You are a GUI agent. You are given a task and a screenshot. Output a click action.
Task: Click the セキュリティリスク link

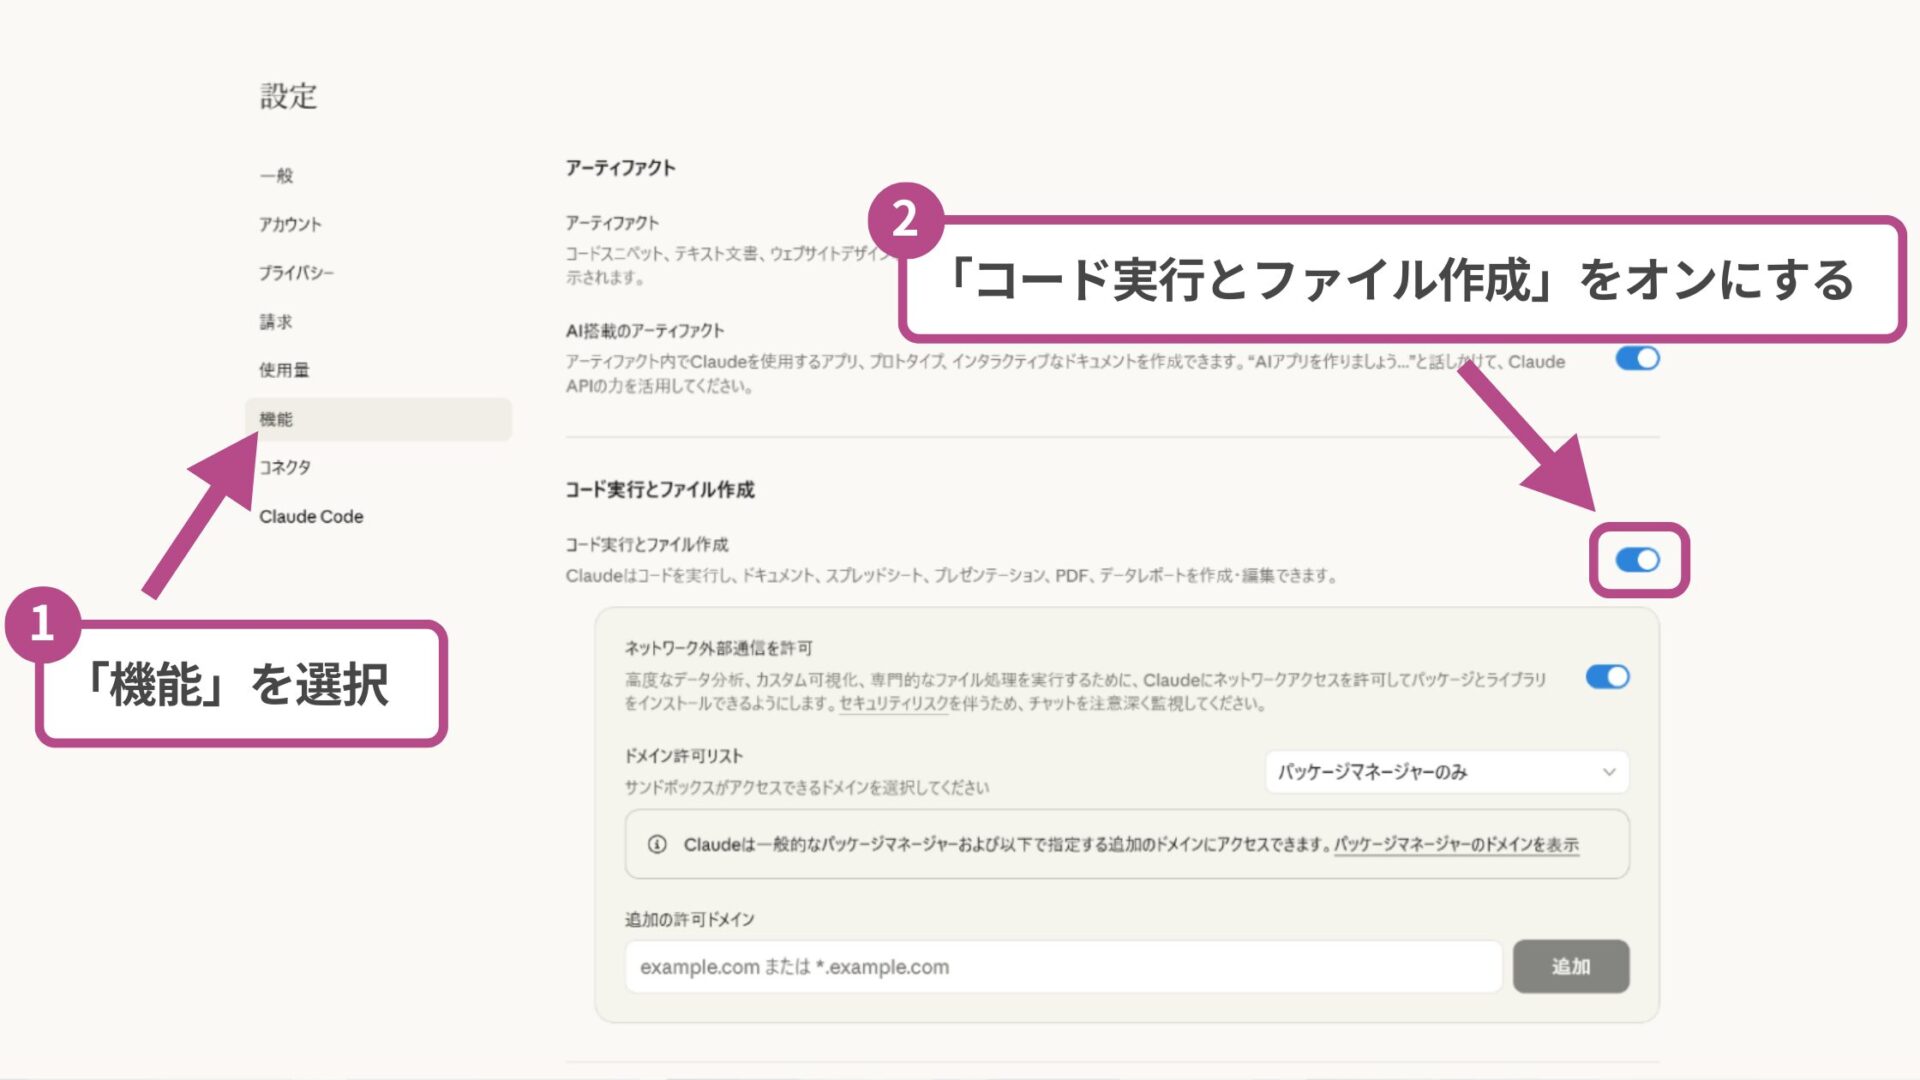coord(893,702)
